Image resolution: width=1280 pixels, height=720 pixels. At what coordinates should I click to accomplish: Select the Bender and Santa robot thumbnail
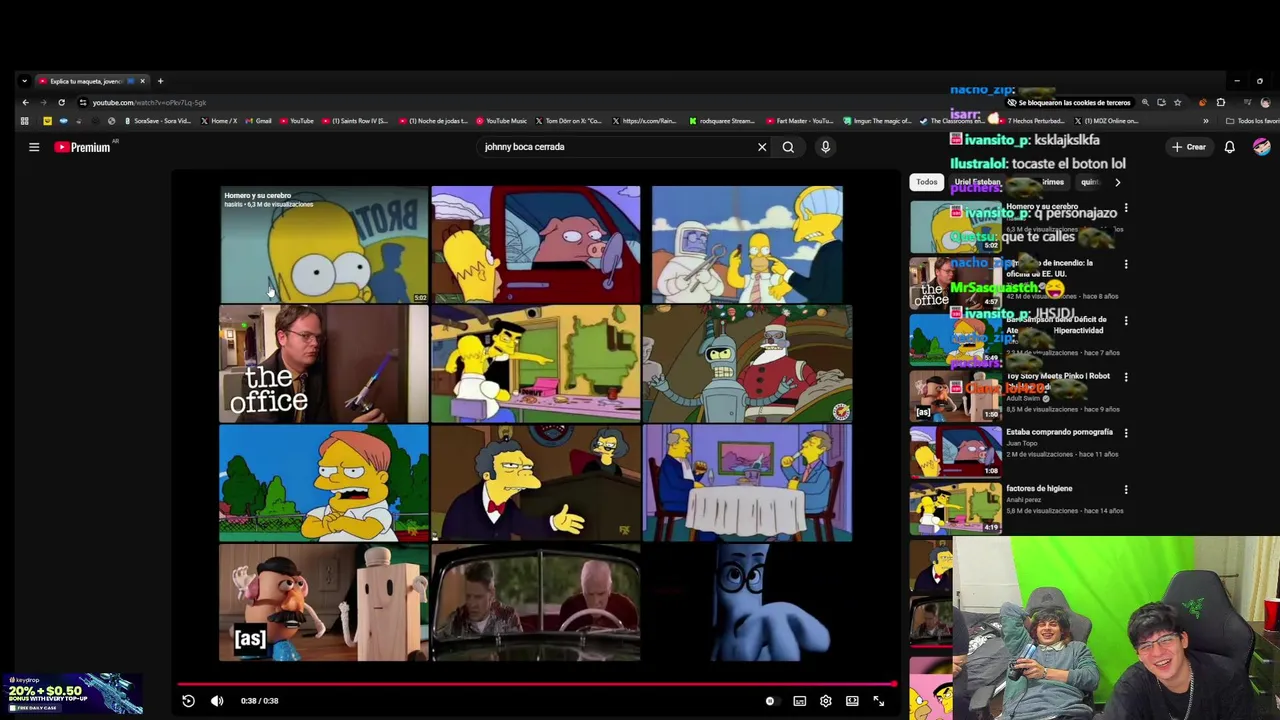pos(748,364)
